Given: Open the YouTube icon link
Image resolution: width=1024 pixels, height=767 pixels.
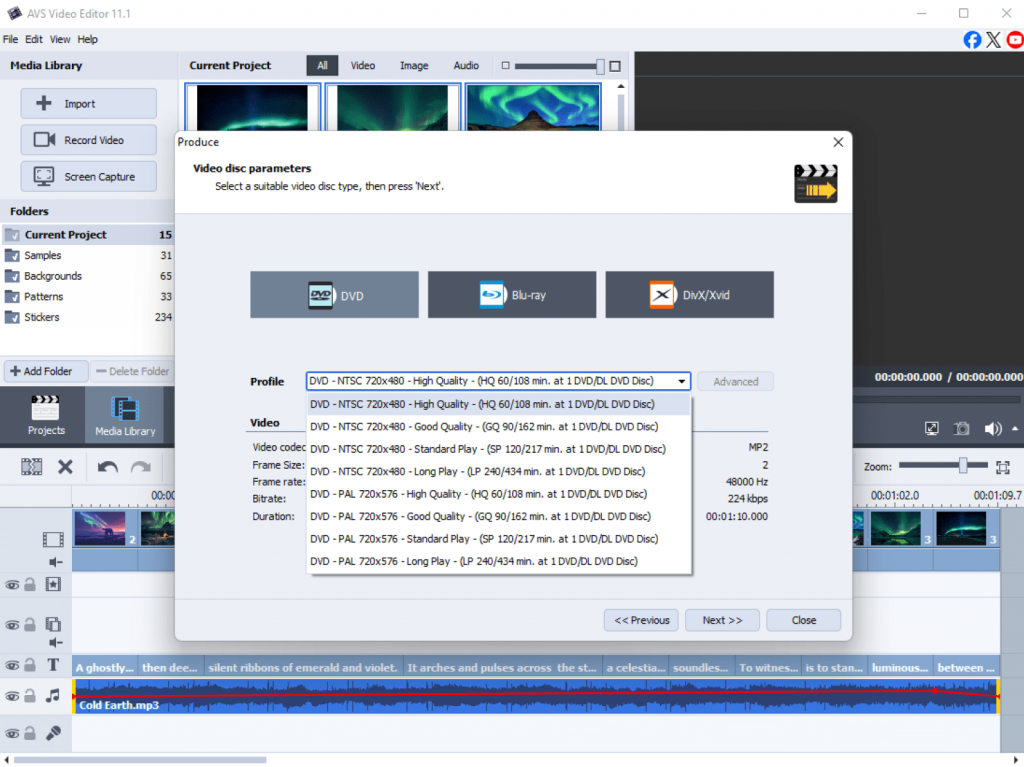Looking at the screenshot, I should point(1016,40).
